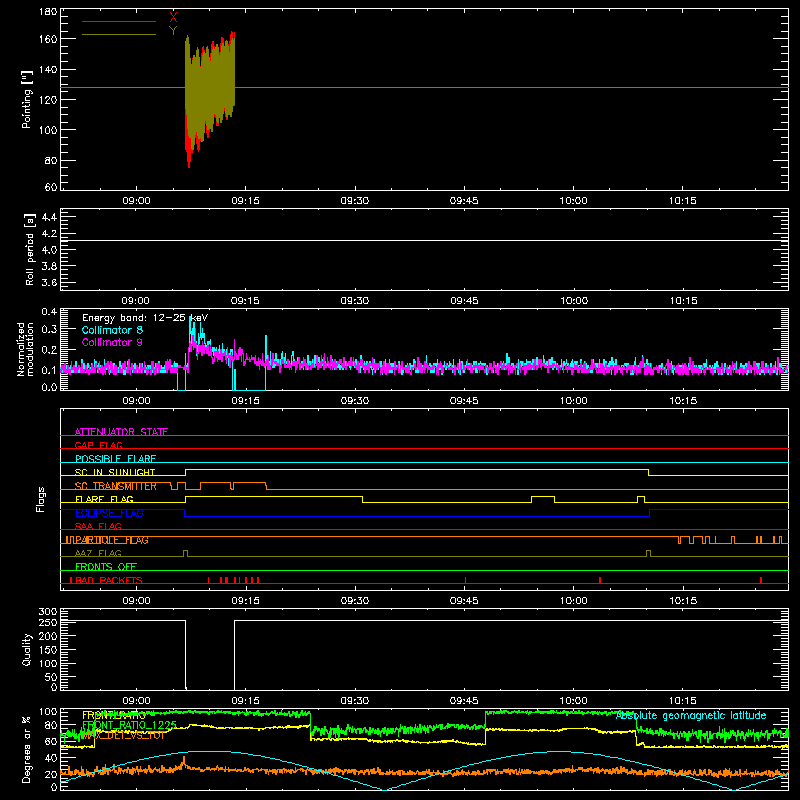Click the green FRONT_RATIO_1225 legend entry
This screenshot has height=800, width=800.
[x=130, y=725]
